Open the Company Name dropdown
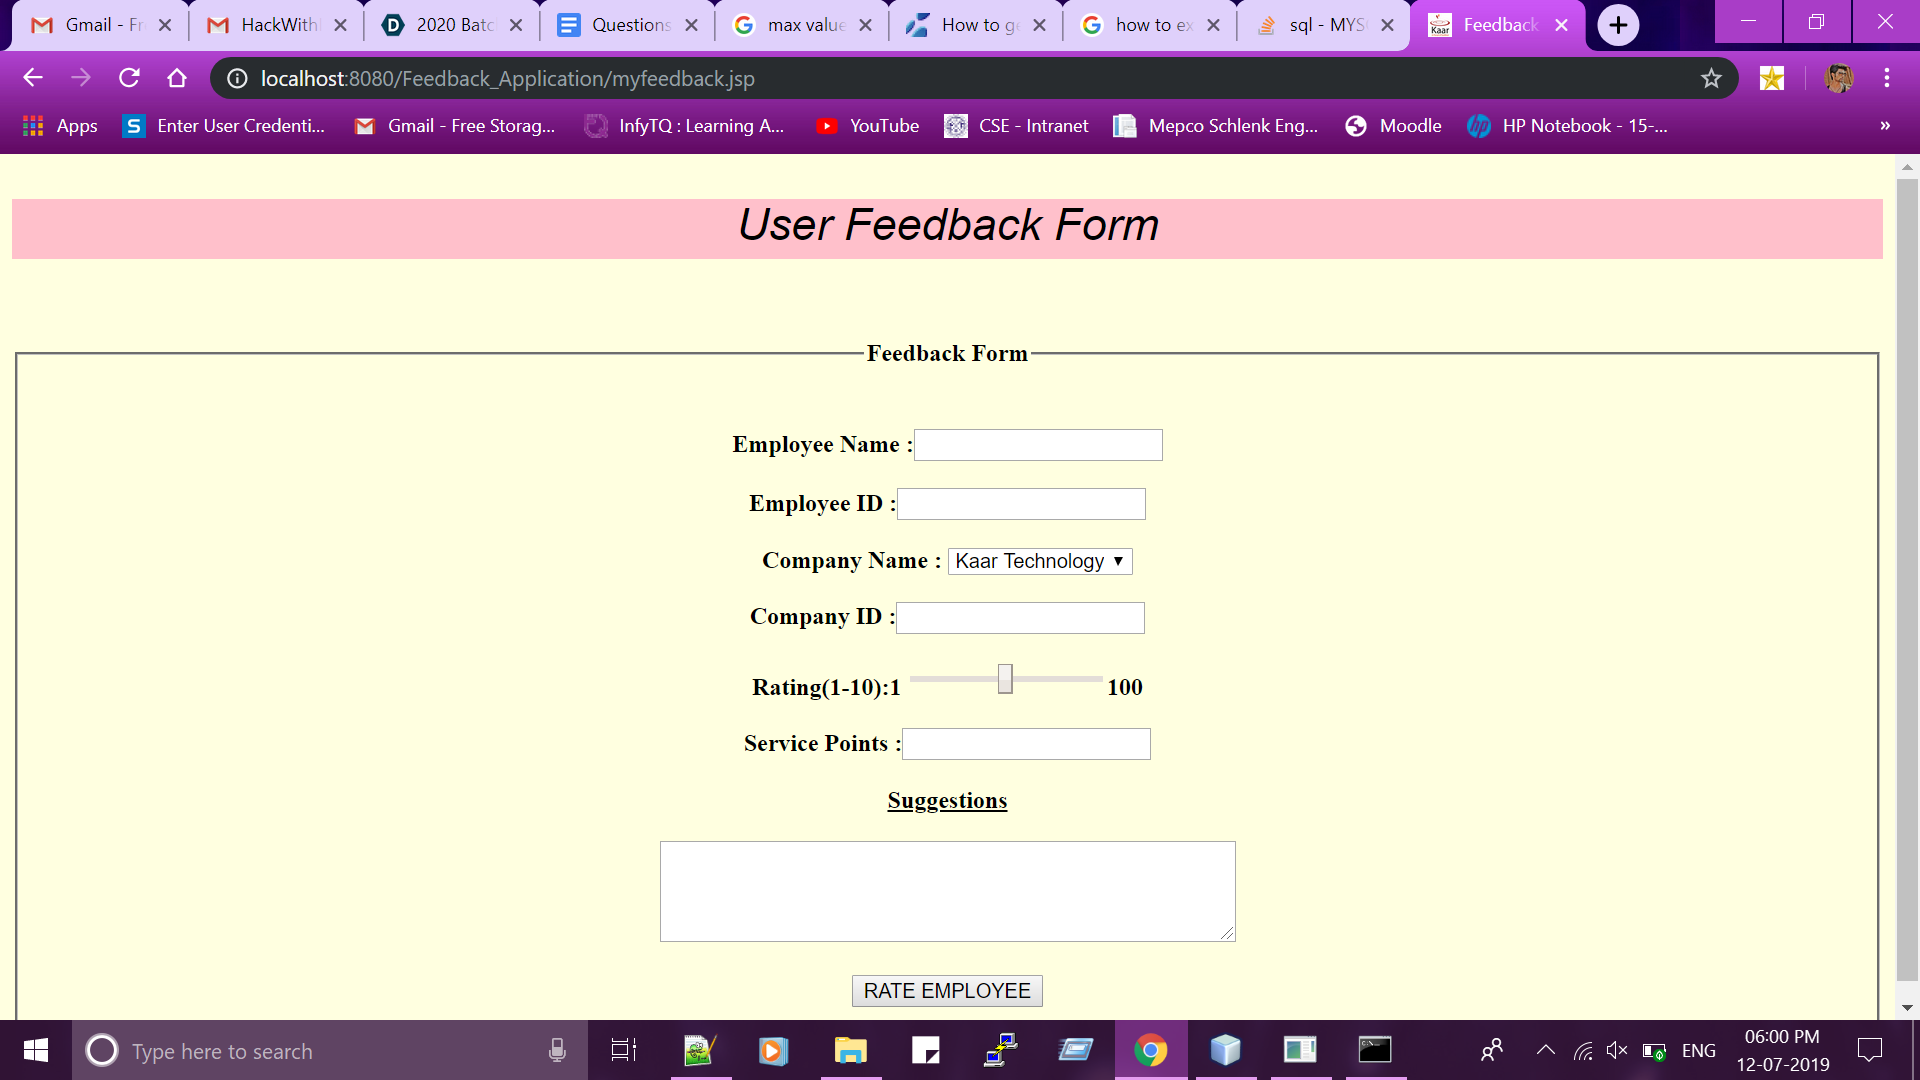 click(1038, 561)
